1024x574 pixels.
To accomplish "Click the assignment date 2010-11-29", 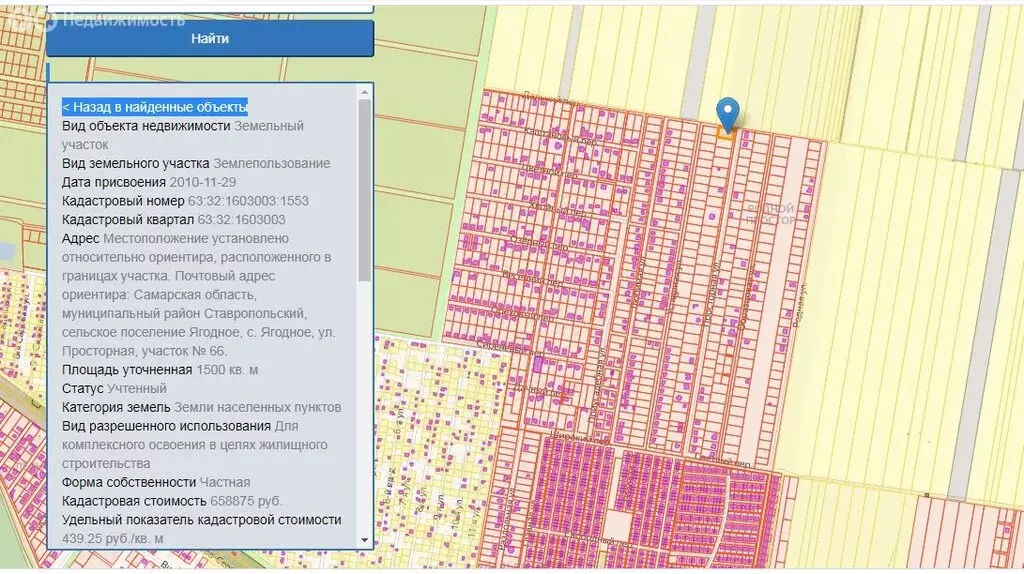I will 202,182.
